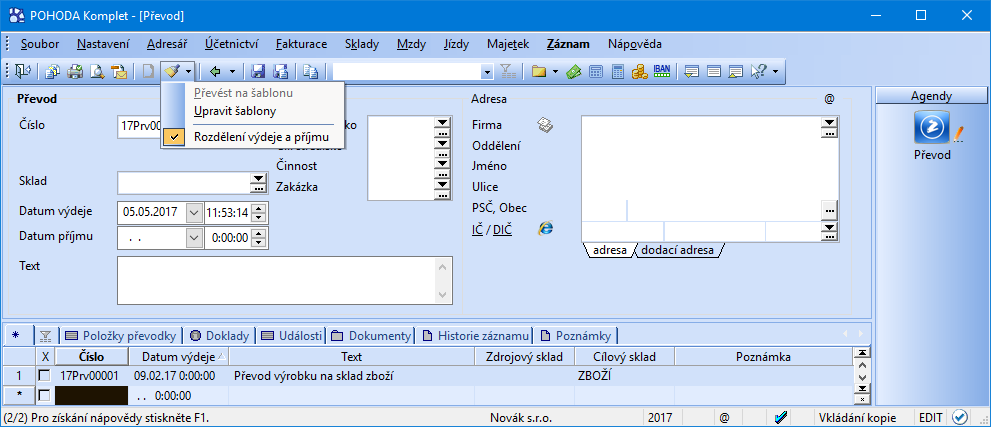This screenshot has height=427, width=991.
Task: Click the save-all double floppy icon
Action: [x=280, y=71]
